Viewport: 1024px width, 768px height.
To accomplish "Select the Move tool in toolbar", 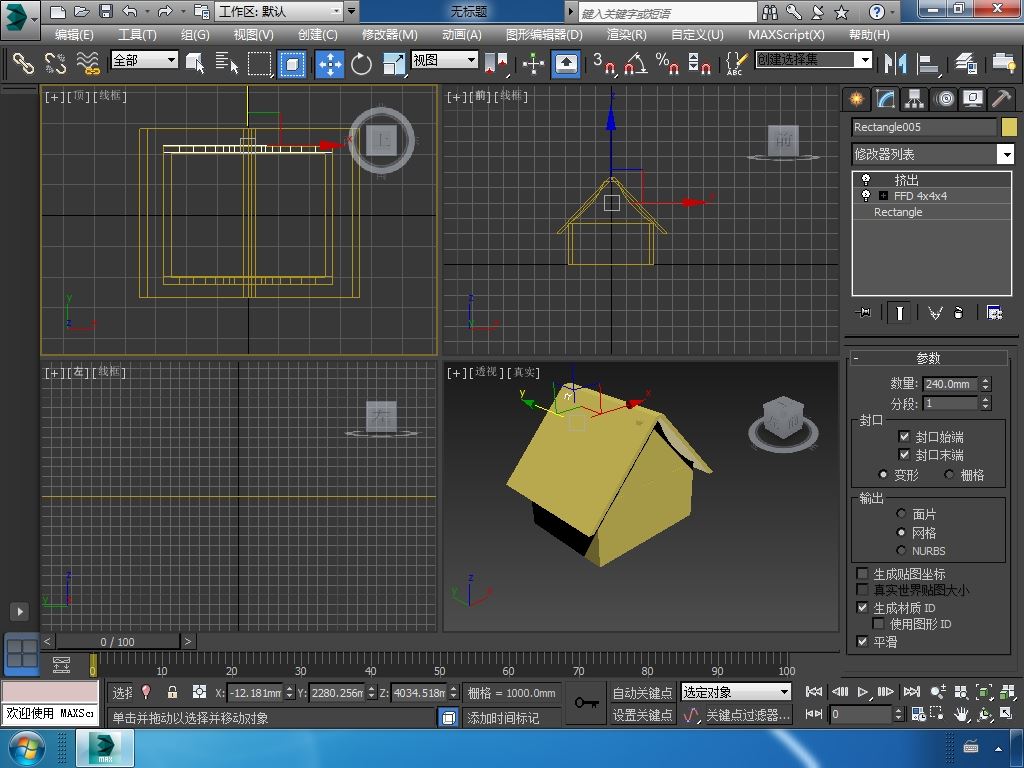I will (330, 64).
